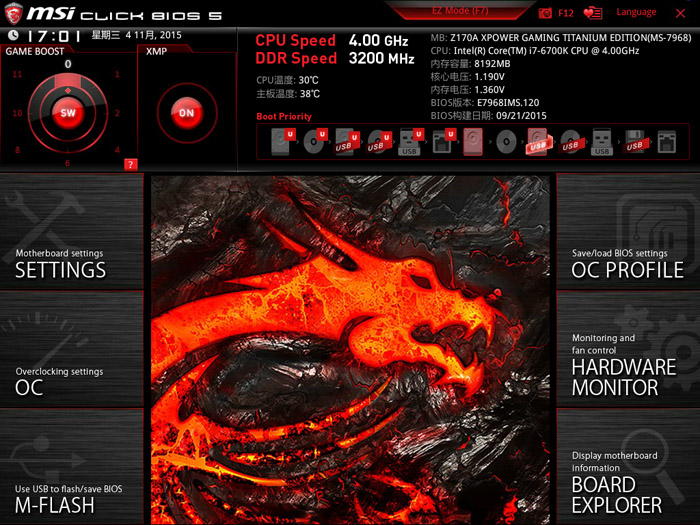
Task: Select the highlighted USB boot device icon
Action: click(x=537, y=143)
